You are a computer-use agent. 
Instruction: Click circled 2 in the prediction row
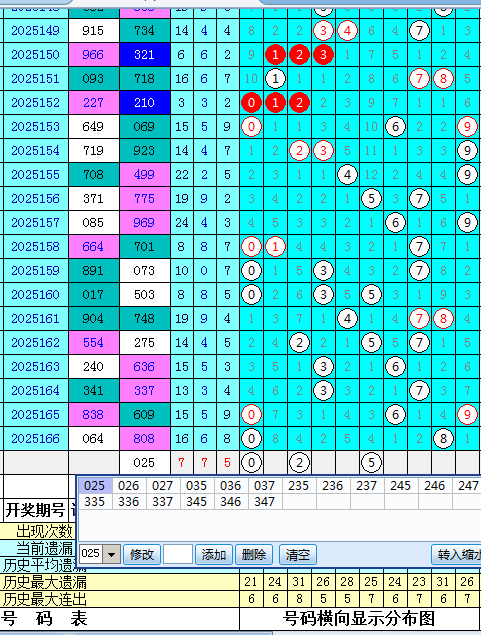(299, 462)
